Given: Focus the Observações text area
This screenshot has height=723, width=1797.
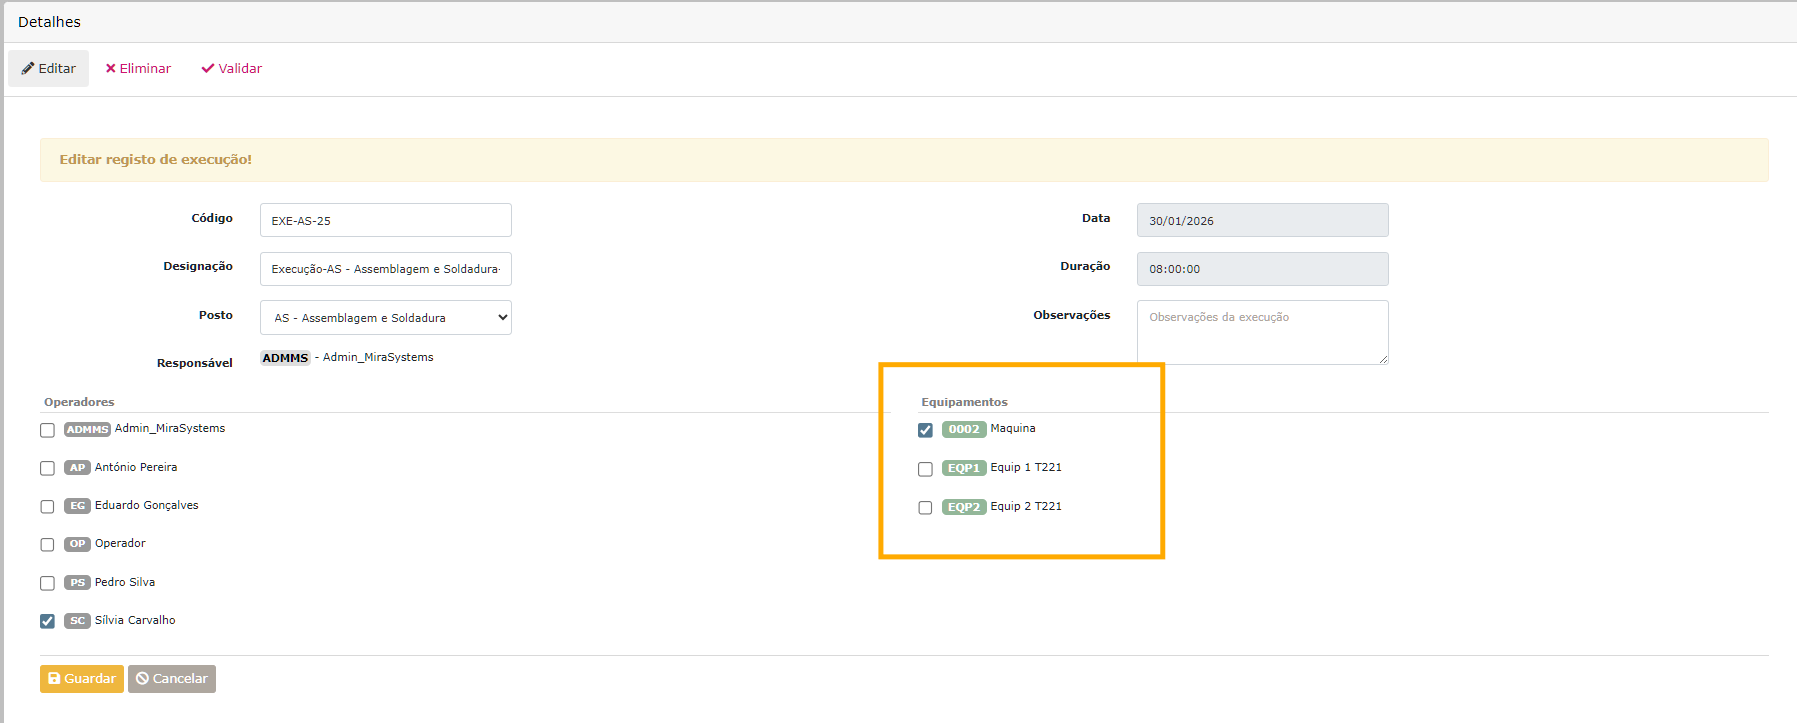Looking at the screenshot, I should coord(1262,332).
